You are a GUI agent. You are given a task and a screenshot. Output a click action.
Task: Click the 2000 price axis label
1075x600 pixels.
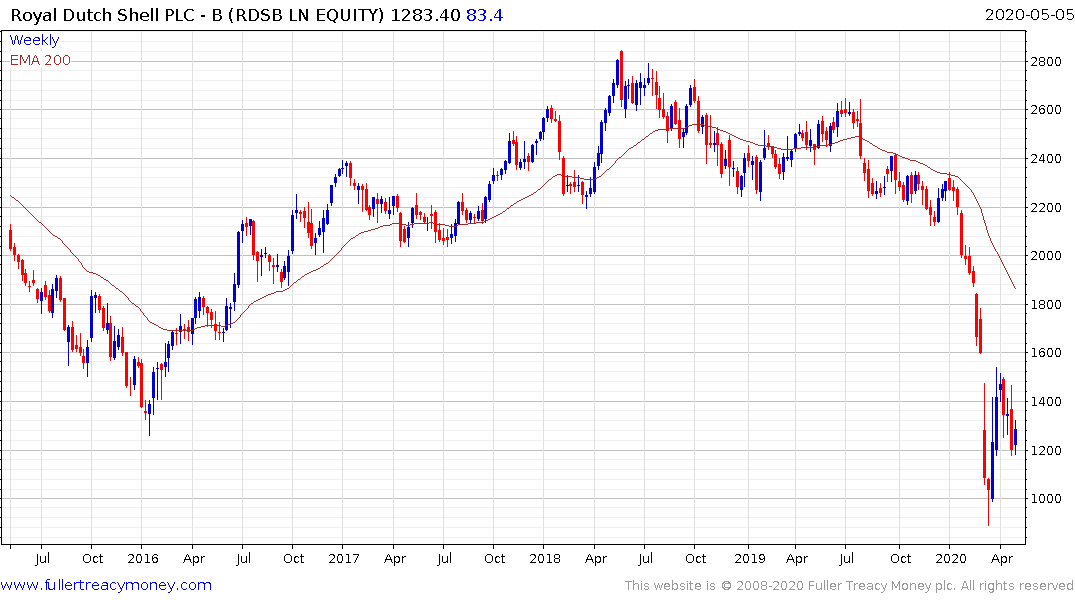(1046, 256)
